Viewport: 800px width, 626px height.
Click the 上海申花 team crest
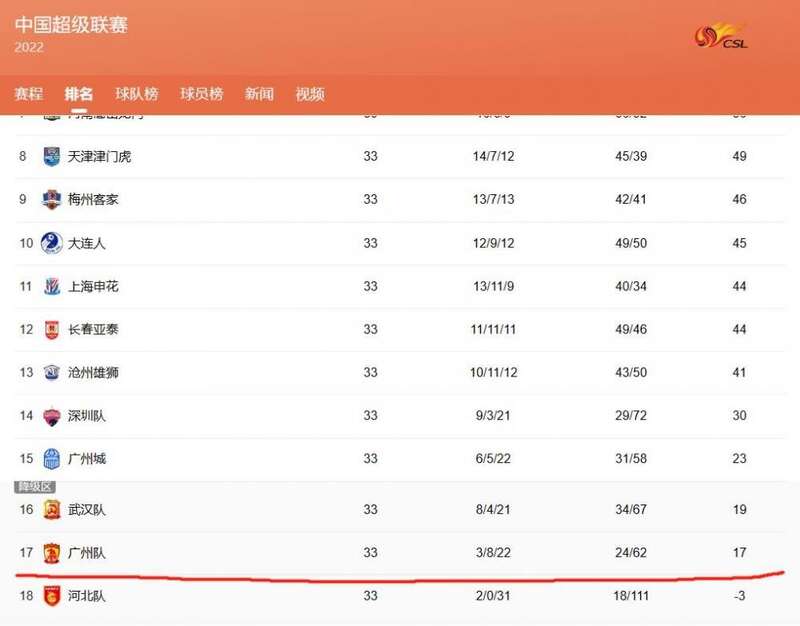coord(52,286)
